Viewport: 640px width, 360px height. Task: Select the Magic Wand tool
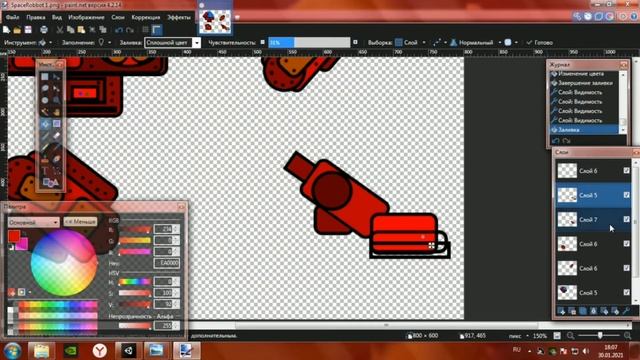point(45,112)
